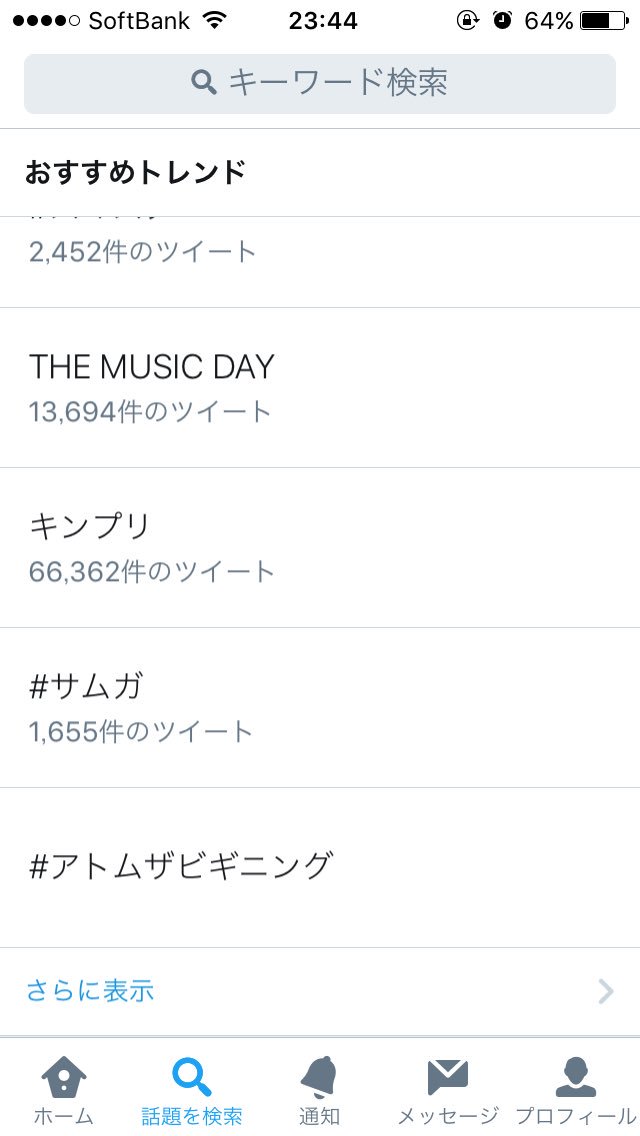Tap the Home birdhouse icon
The image size is (640, 1136).
click(x=64, y=1076)
